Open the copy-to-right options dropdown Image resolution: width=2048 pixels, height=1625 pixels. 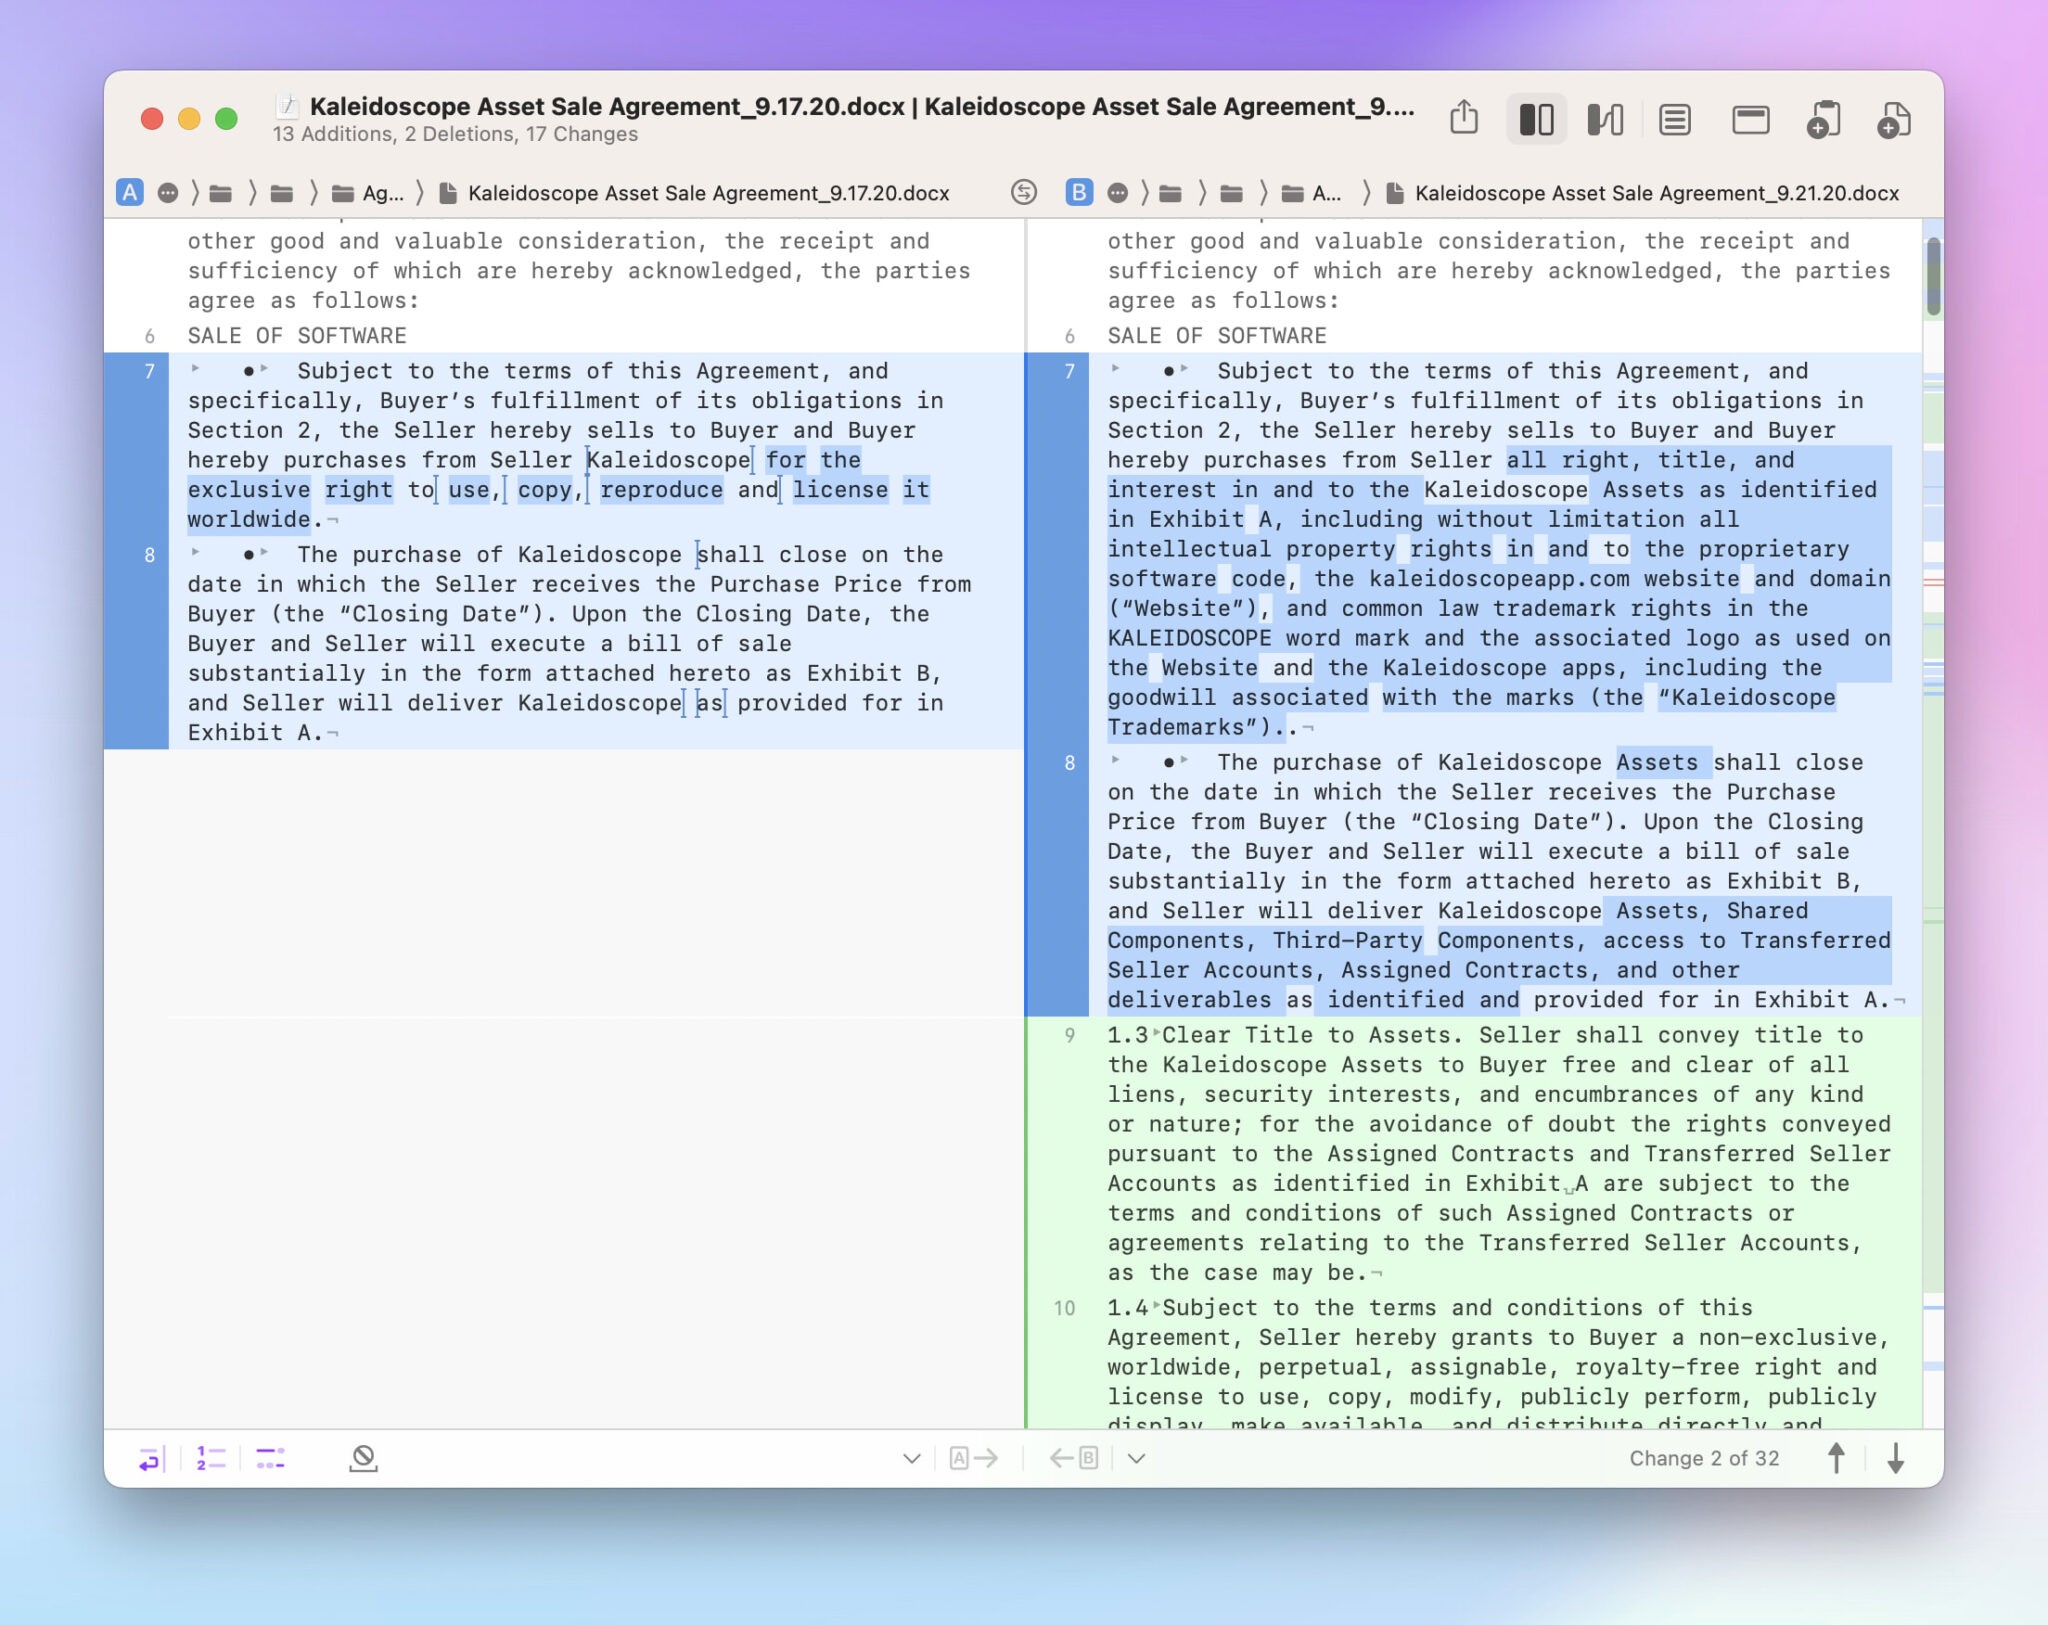pyautogui.click(x=911, y=1458)
